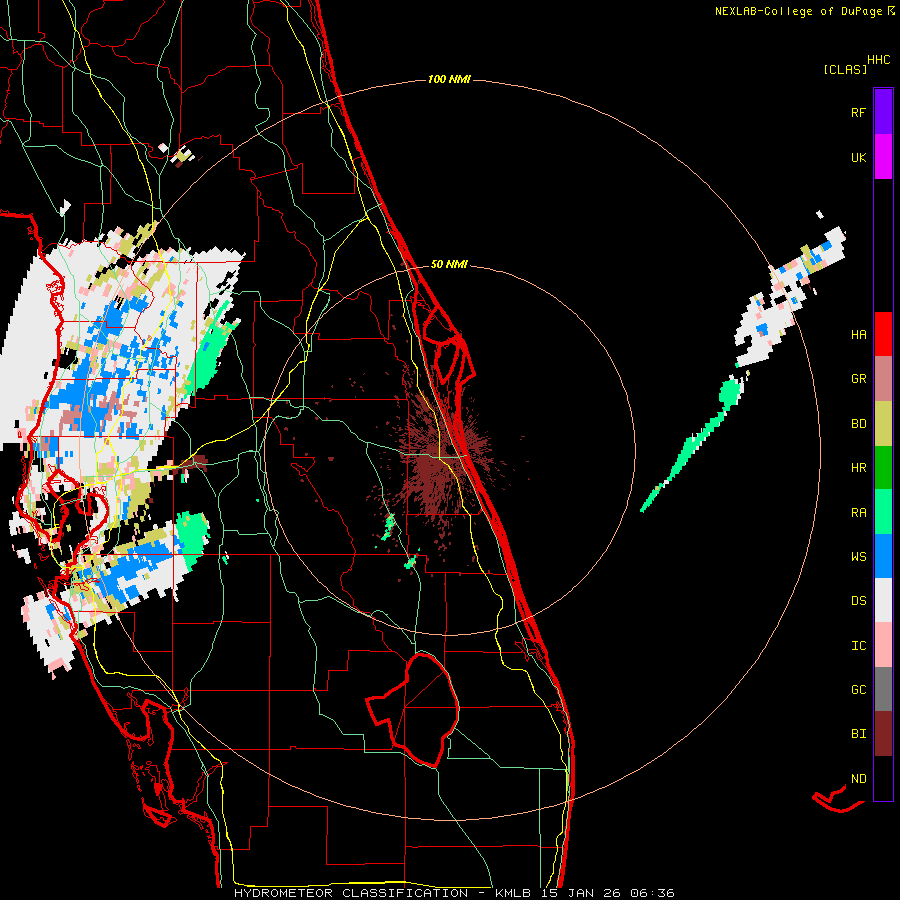The image size is (900, 900).
Task: Click the "ND" legend label
Action: (858, 779)
